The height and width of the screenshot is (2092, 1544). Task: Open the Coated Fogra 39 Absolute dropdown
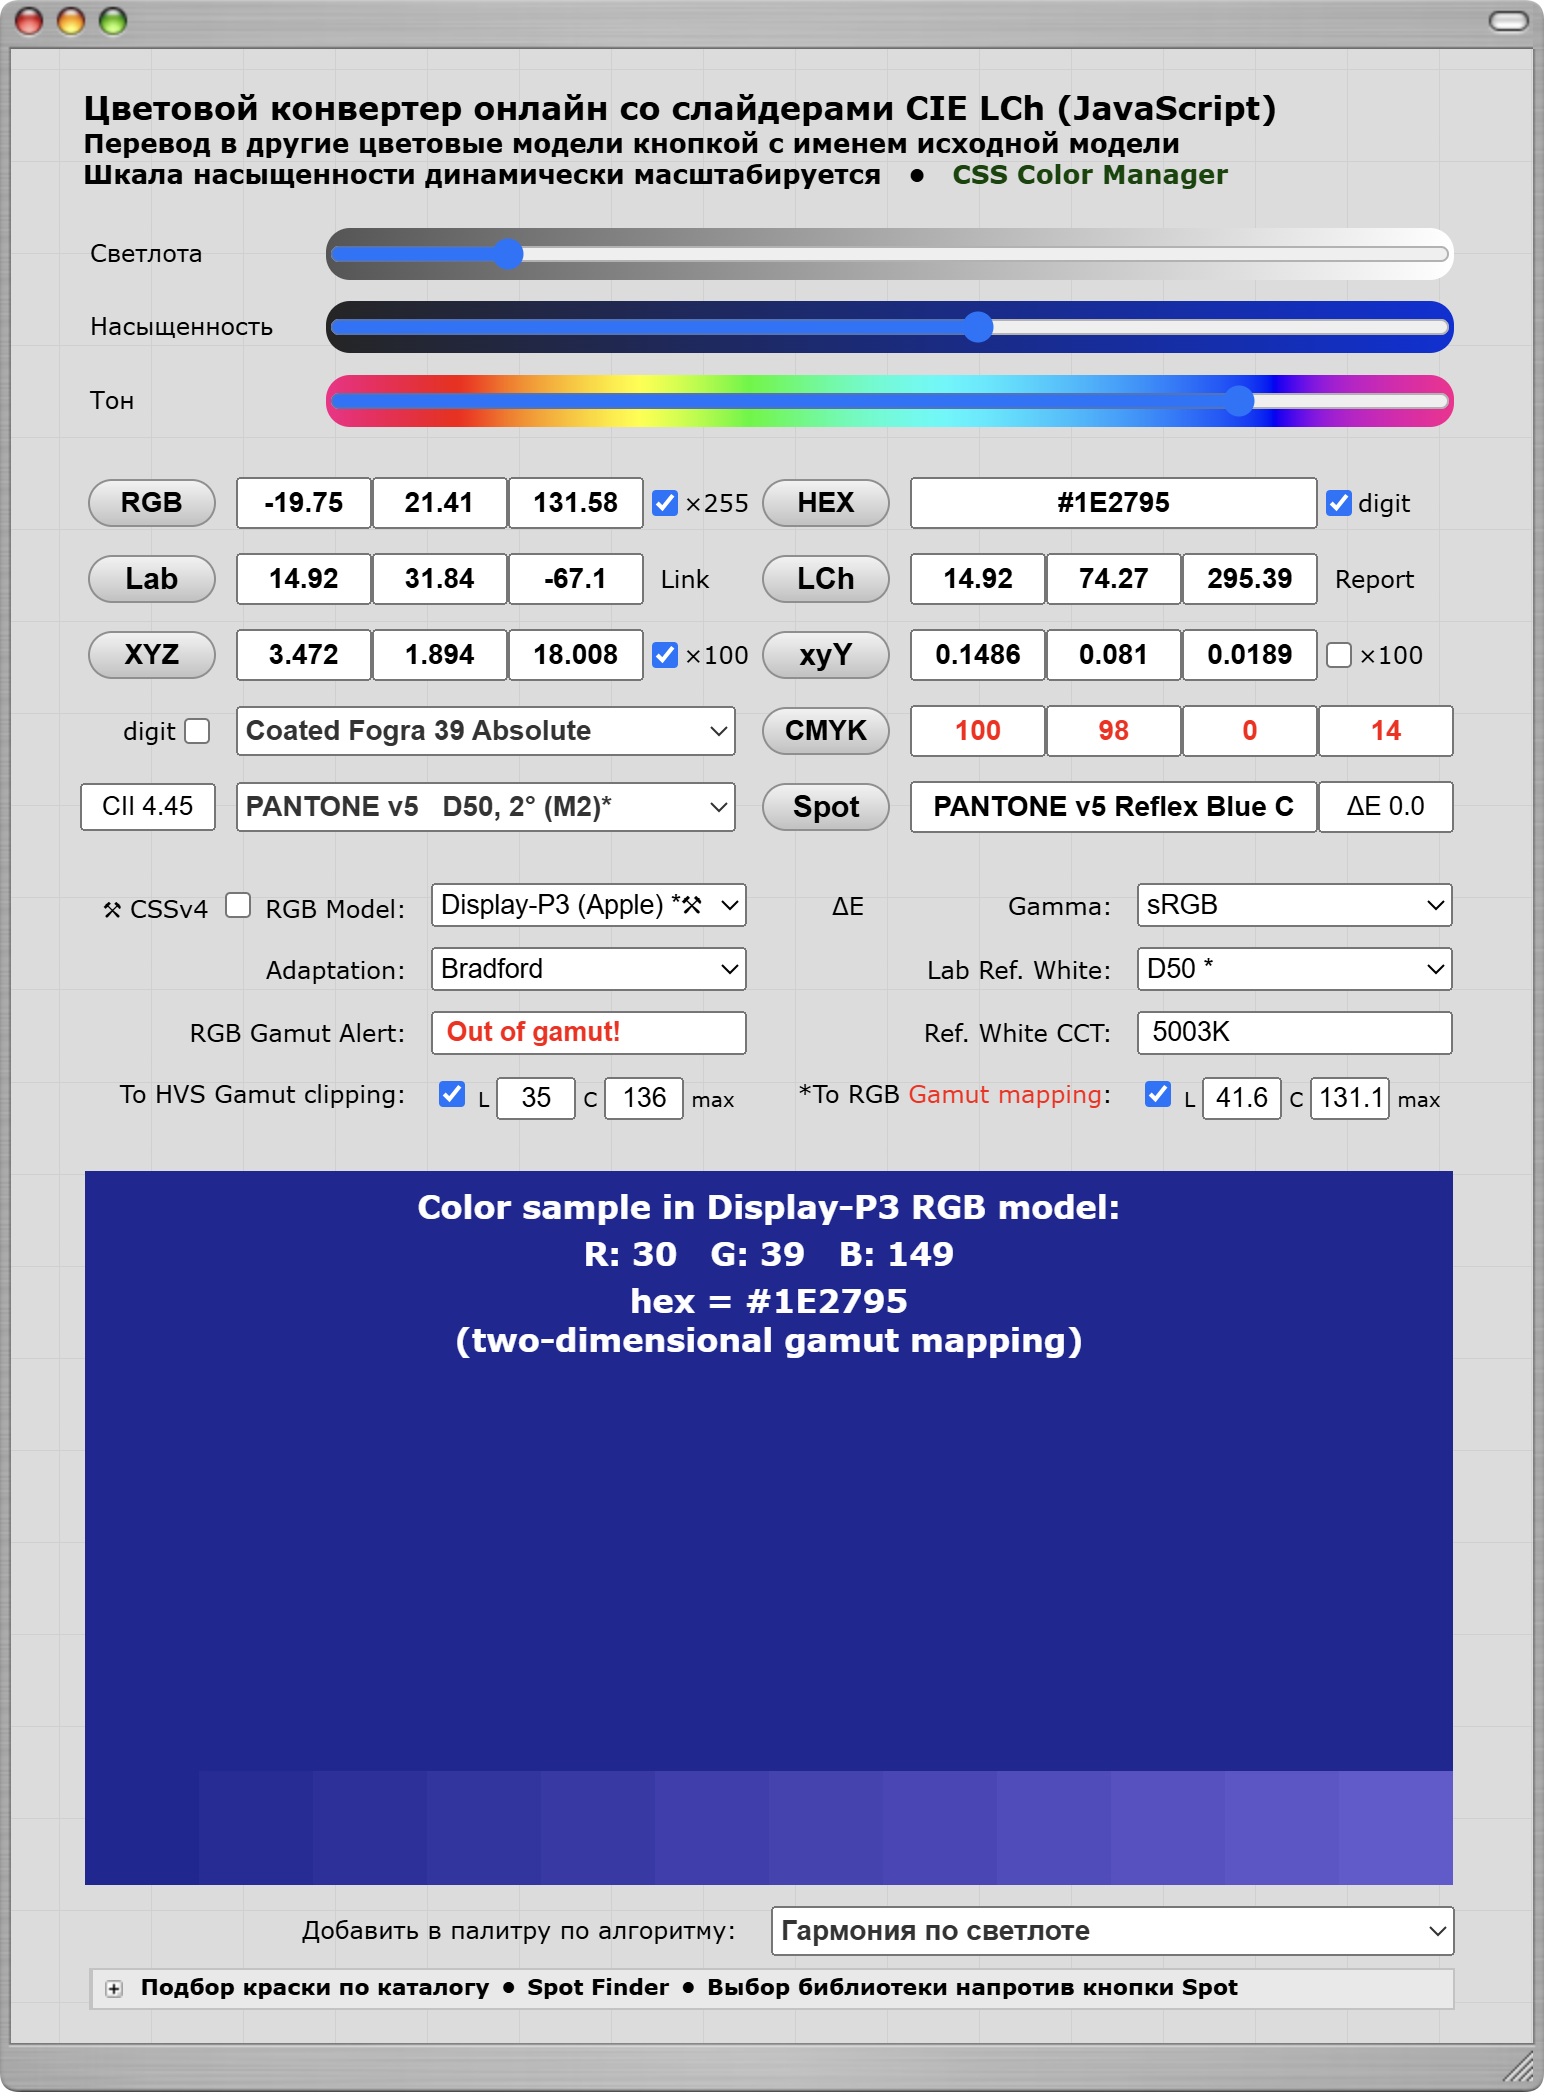click(486, 731)
